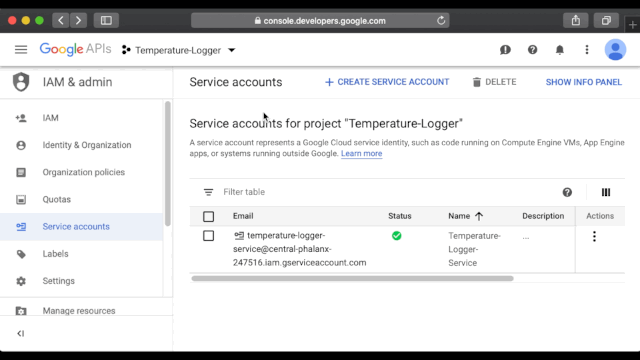Toggle the Safari sidebar button
This screenshot has width=640, height=360.
coord(106,20)
